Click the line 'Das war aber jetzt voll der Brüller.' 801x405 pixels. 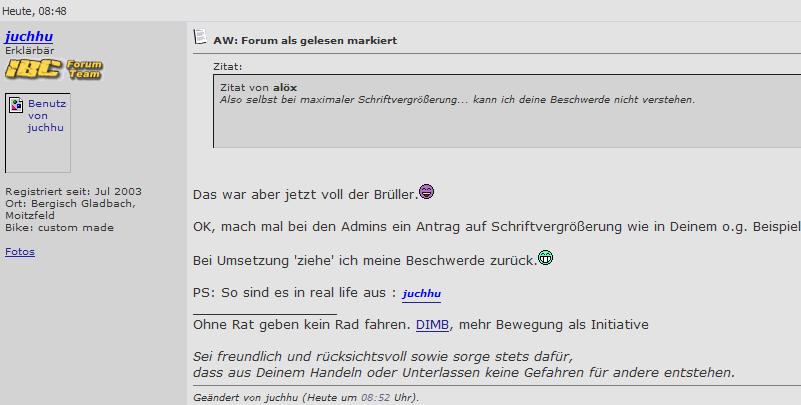(x=305, y=195)
